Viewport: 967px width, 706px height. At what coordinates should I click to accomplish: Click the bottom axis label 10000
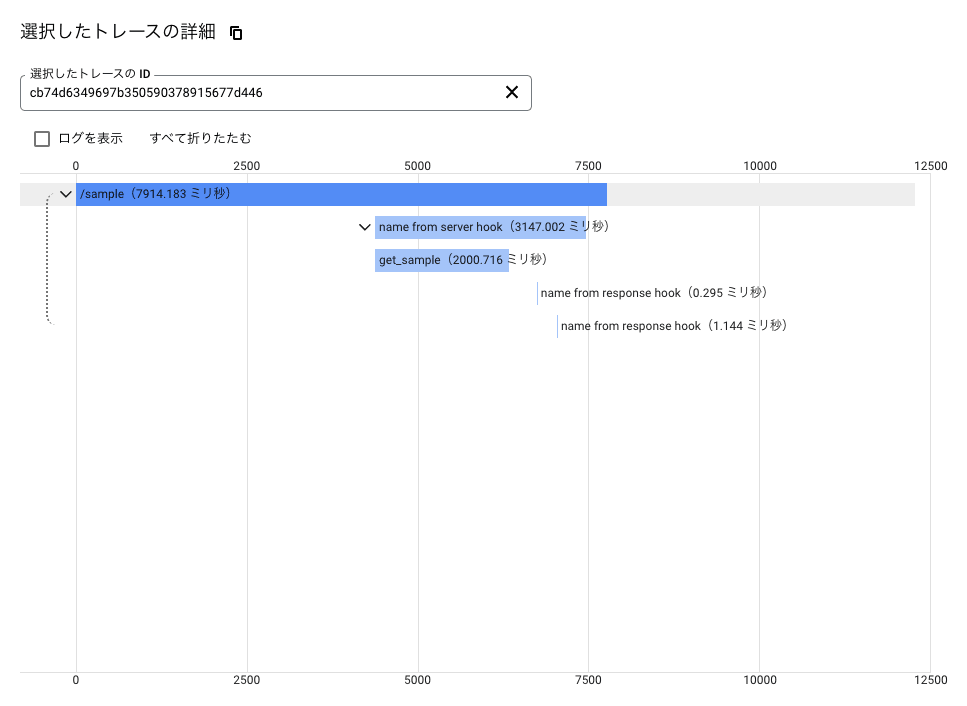(x=760, y=680)
